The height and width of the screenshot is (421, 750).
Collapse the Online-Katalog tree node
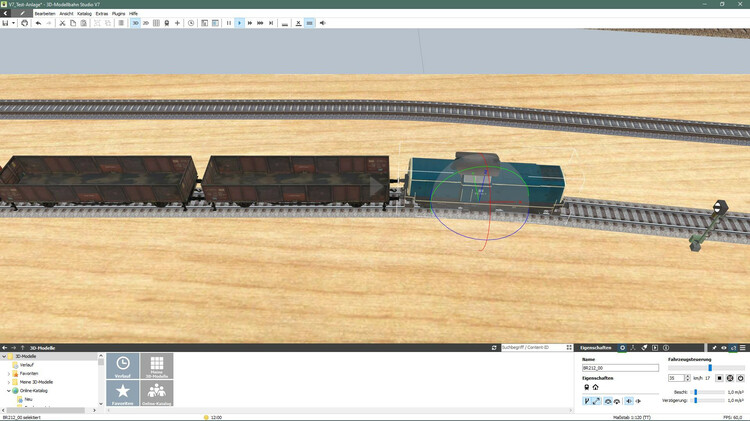(x=9, y=391)
